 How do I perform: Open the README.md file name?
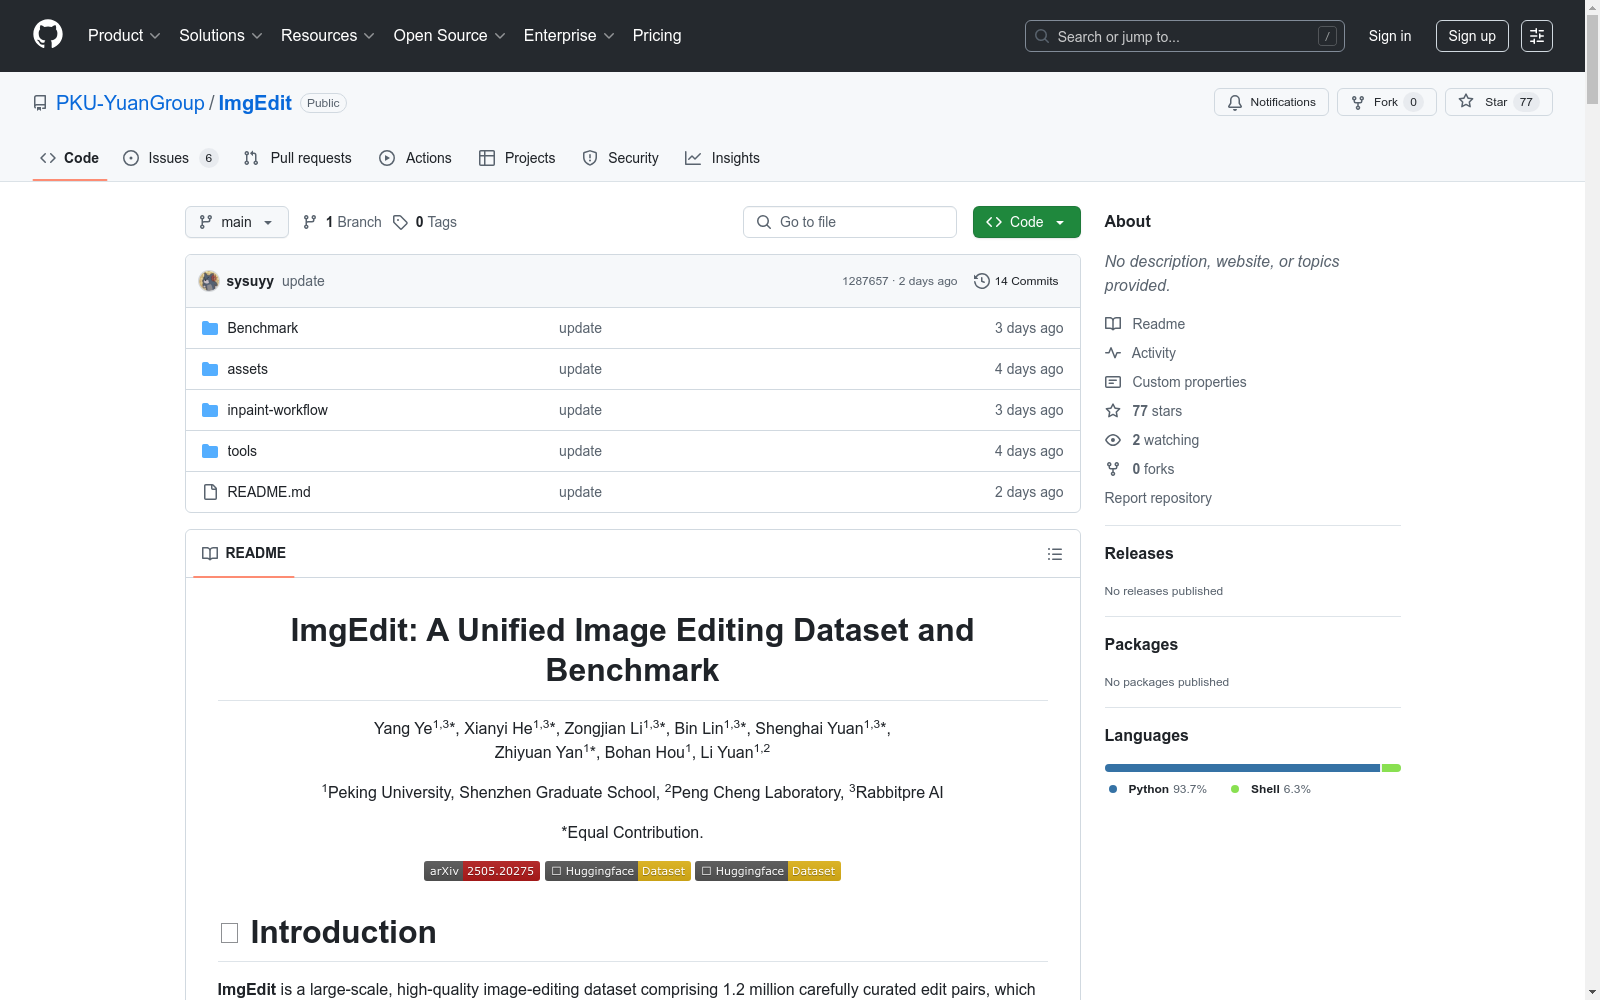tap(269, 492)
